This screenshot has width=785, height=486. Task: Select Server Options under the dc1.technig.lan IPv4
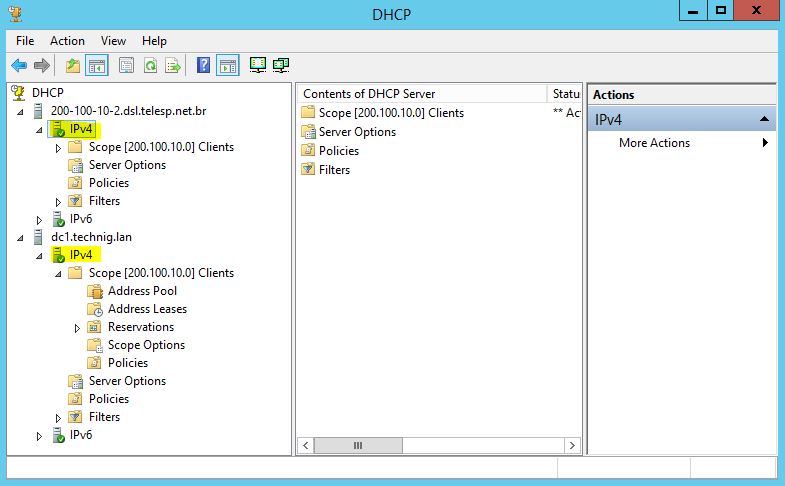pyautogui.click(x=127, y=381)
